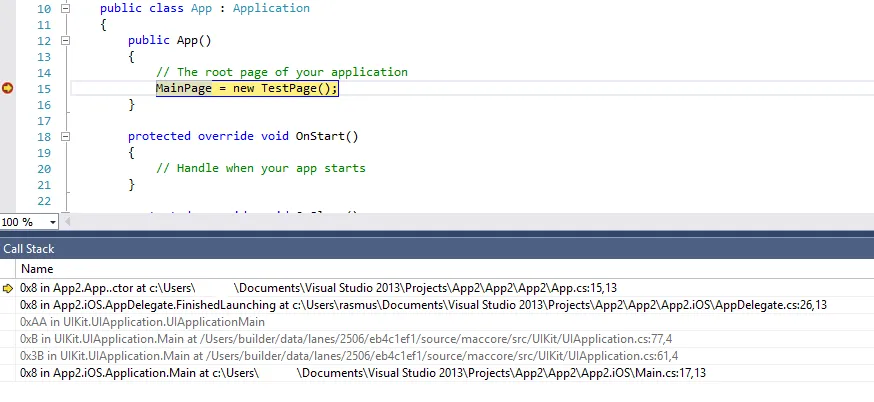Click the Name column header in Call Stack
This screenshot has width=874, height=402.
tap(37, 269)
